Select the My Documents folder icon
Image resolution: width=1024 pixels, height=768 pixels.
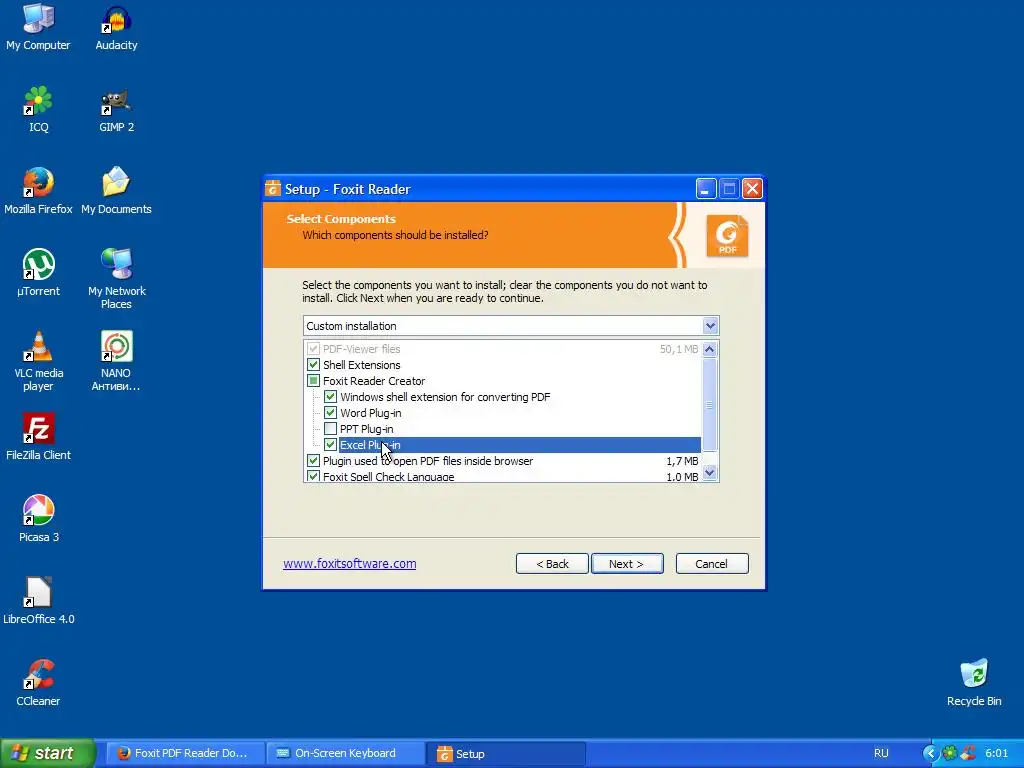116,191
